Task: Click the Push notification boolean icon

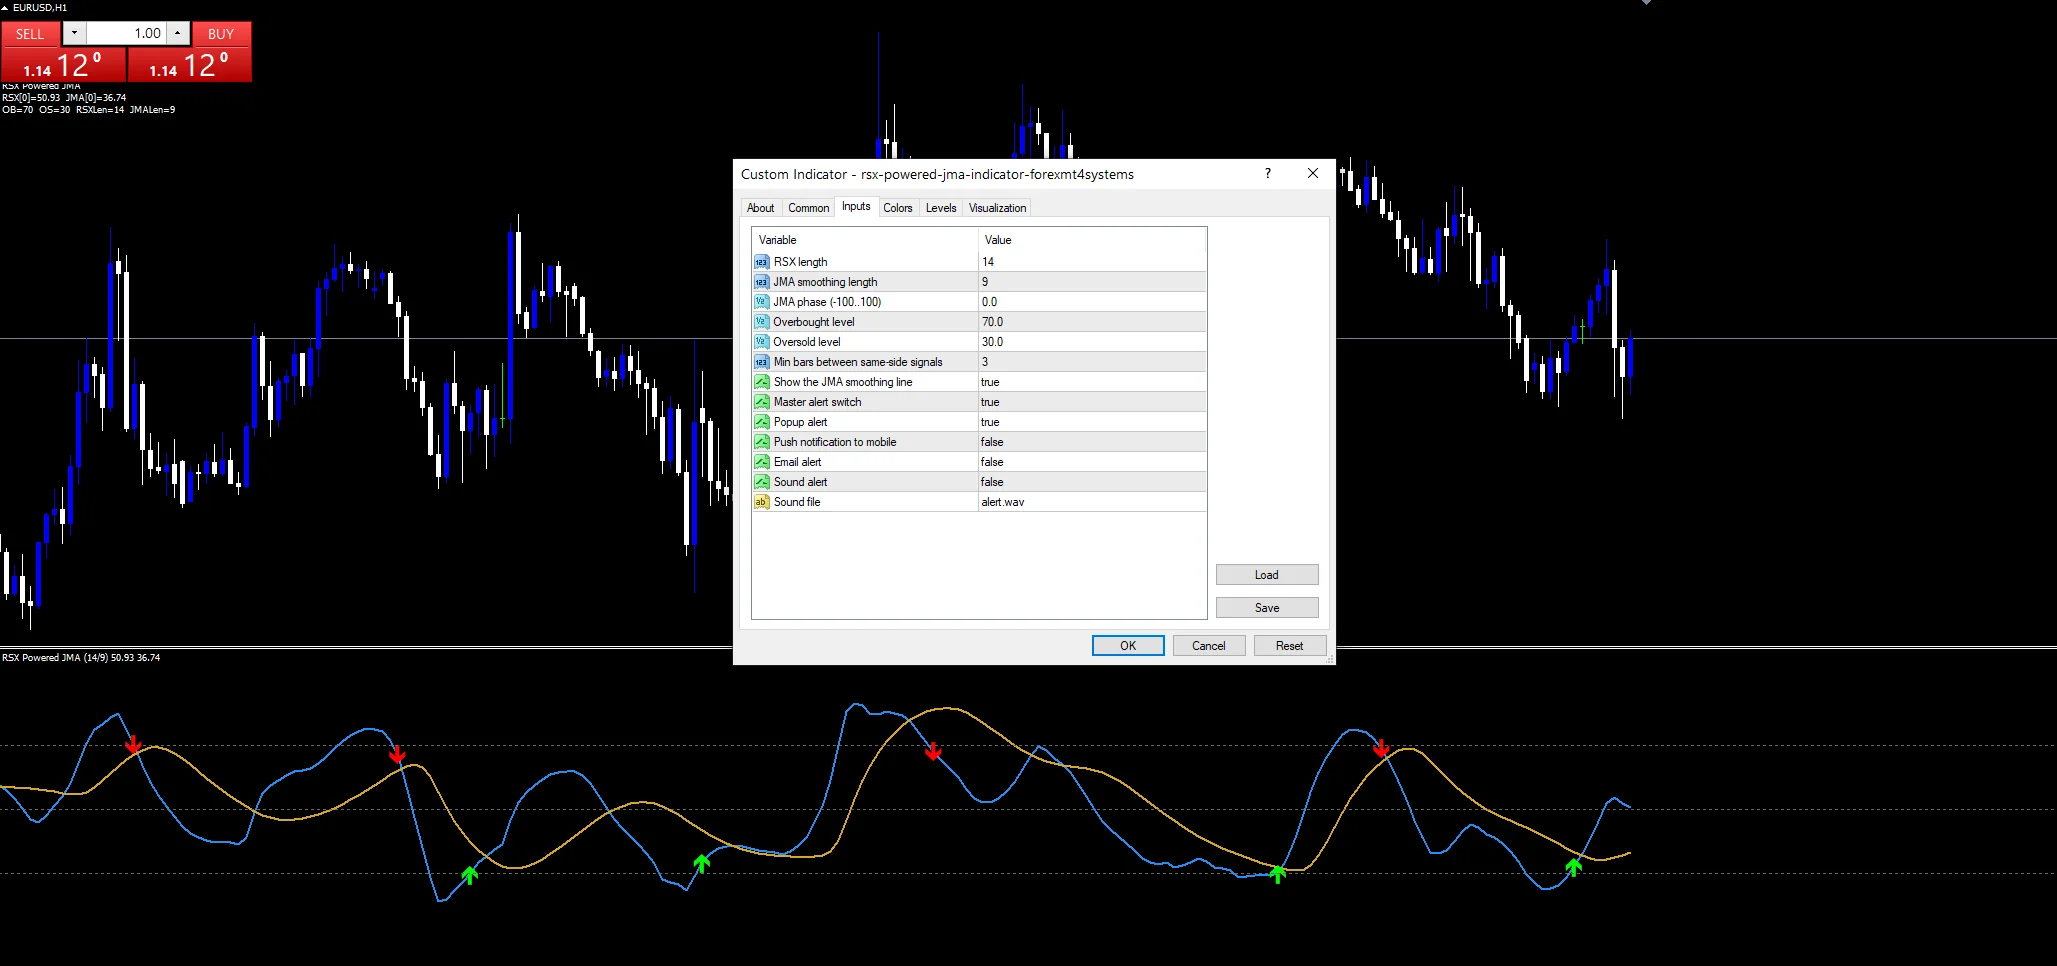Action: pos(762,442)
